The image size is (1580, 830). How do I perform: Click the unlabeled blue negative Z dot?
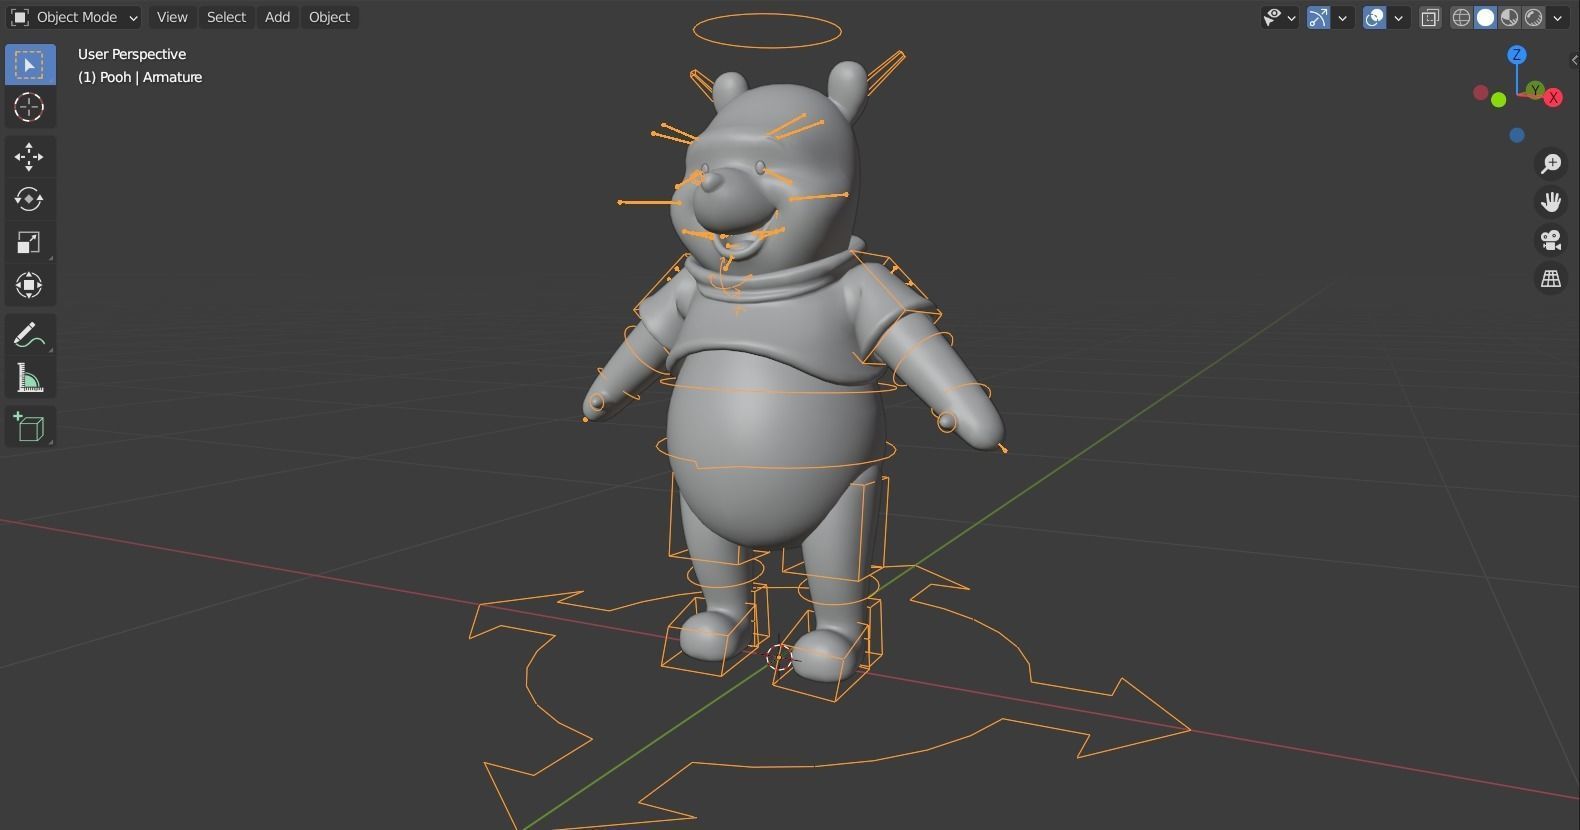[x=1517, y=135]
